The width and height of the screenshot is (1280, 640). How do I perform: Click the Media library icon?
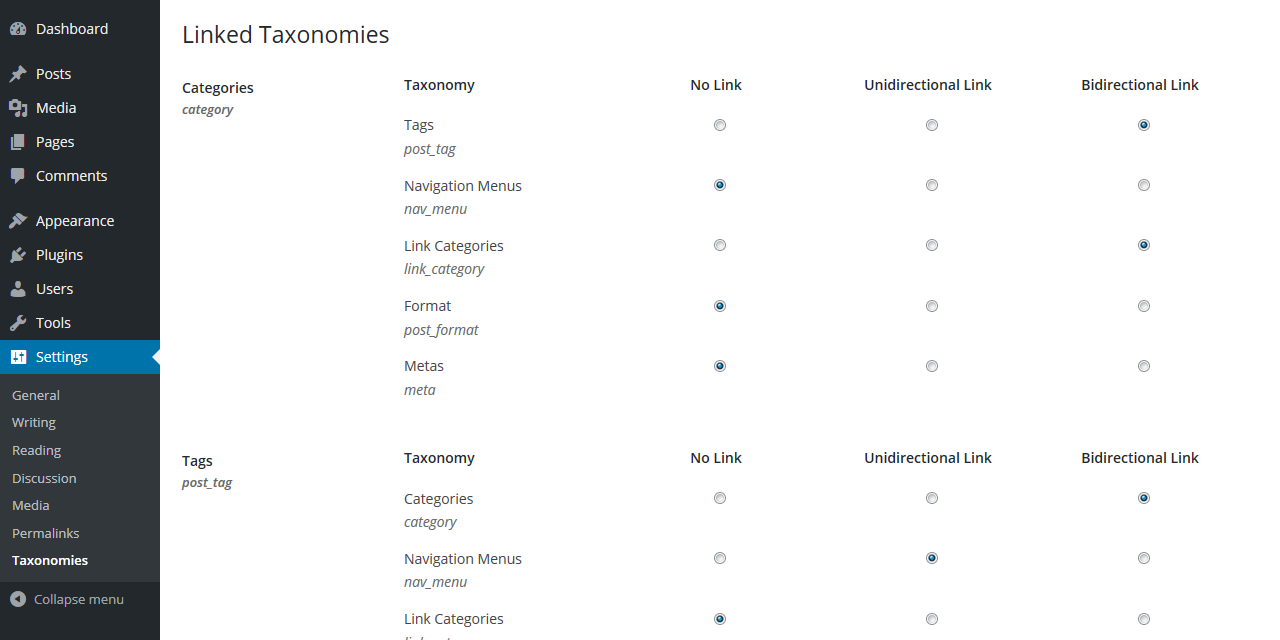(x=18, y=108)
